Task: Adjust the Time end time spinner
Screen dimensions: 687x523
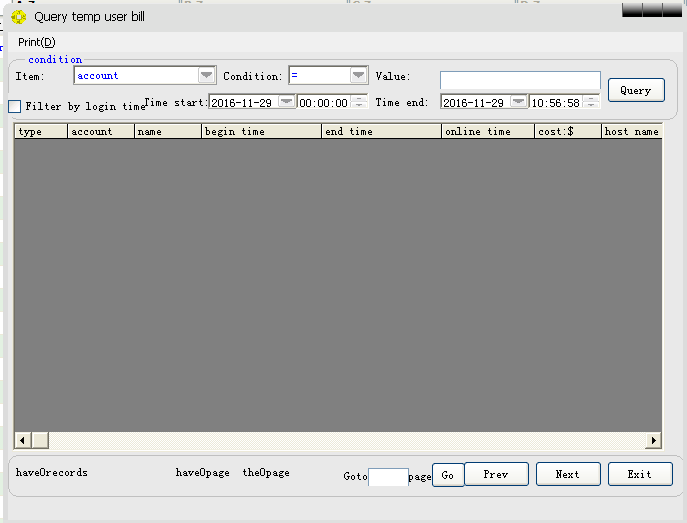Action: tap(591, 102)
